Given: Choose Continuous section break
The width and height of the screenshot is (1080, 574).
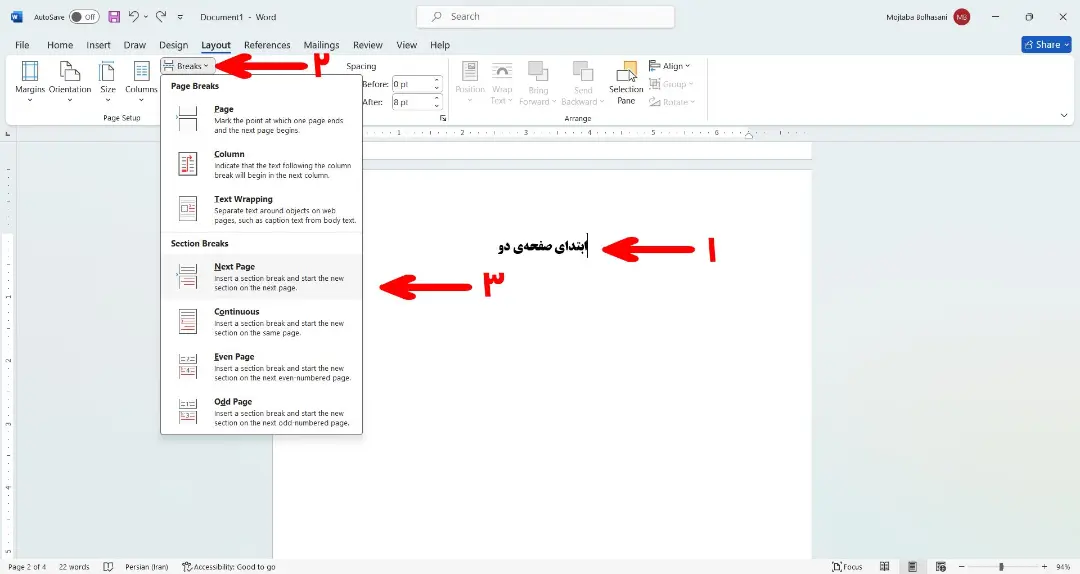Looking at the screenshot, I should (262, 321).
